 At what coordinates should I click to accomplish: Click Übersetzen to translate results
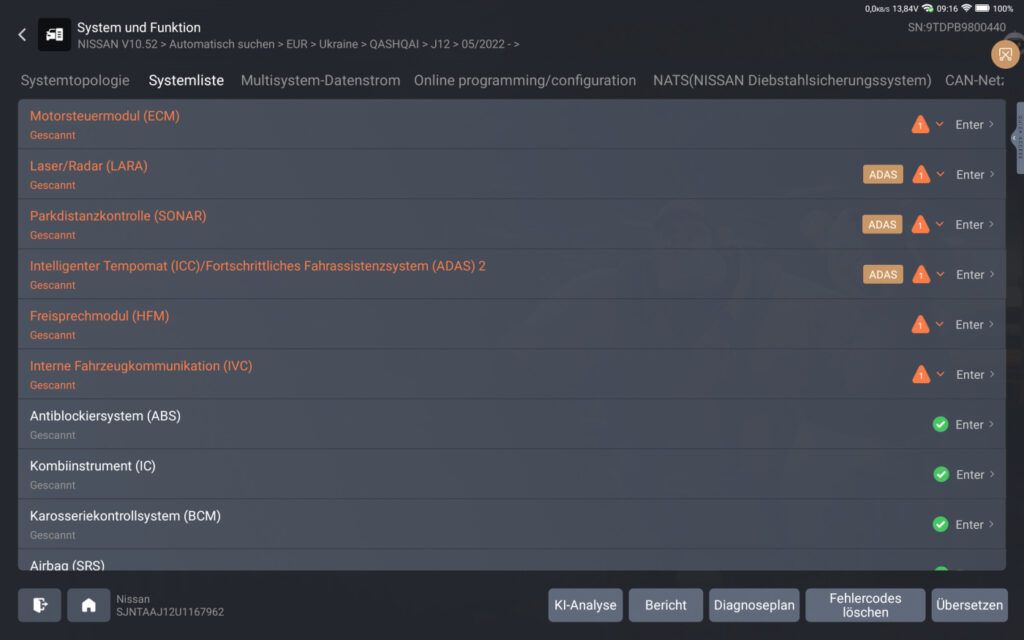(x=969, y=605)
